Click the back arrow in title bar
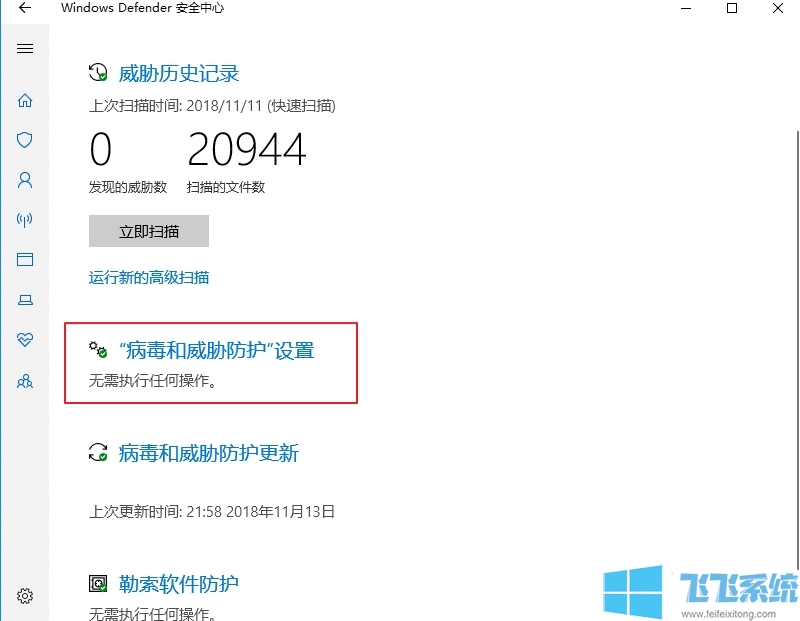 (x=25, y=8)
